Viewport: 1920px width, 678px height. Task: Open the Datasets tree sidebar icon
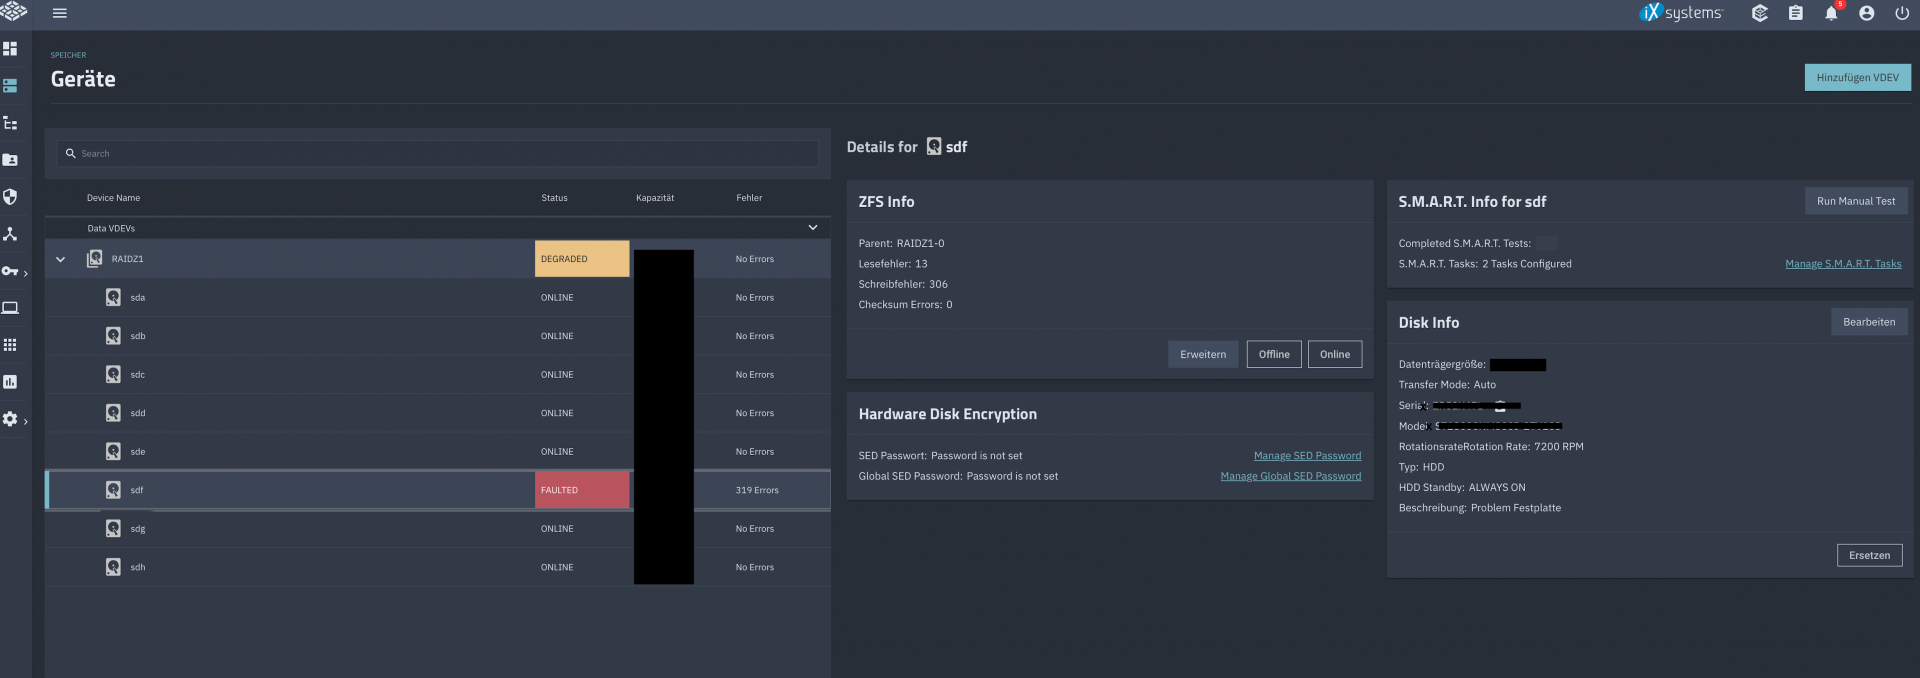click(10, 123)
